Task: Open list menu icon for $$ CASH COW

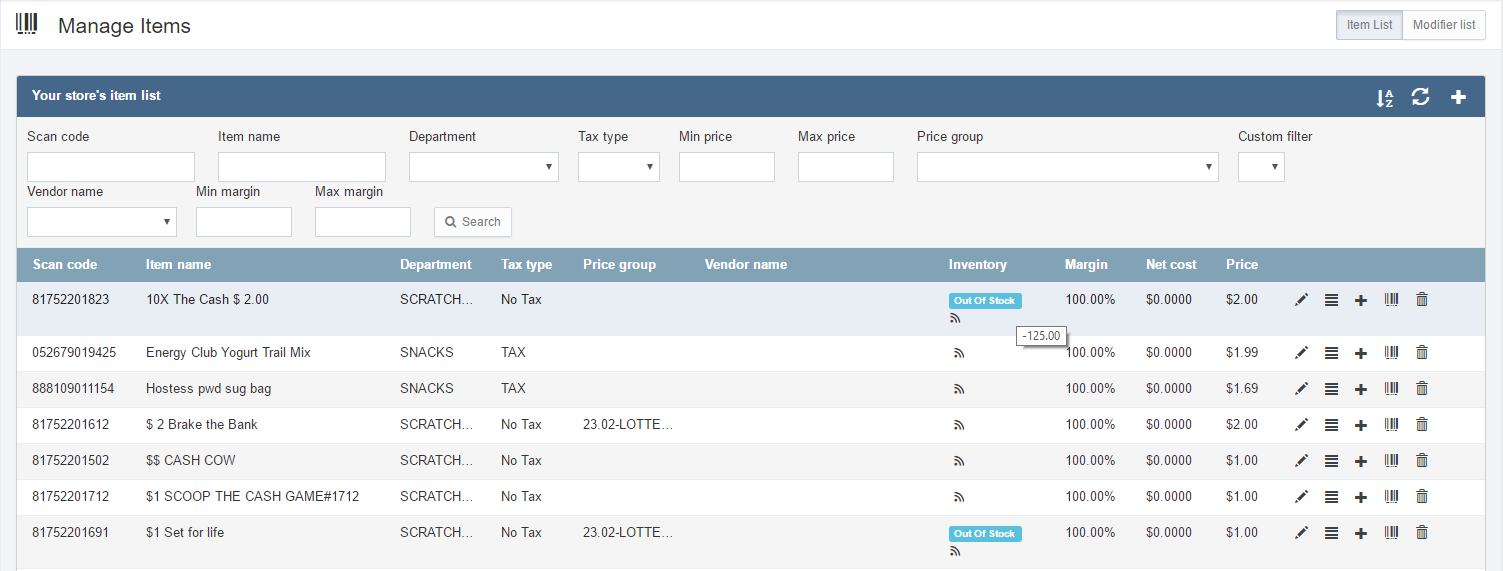Action: [1331, 461]
